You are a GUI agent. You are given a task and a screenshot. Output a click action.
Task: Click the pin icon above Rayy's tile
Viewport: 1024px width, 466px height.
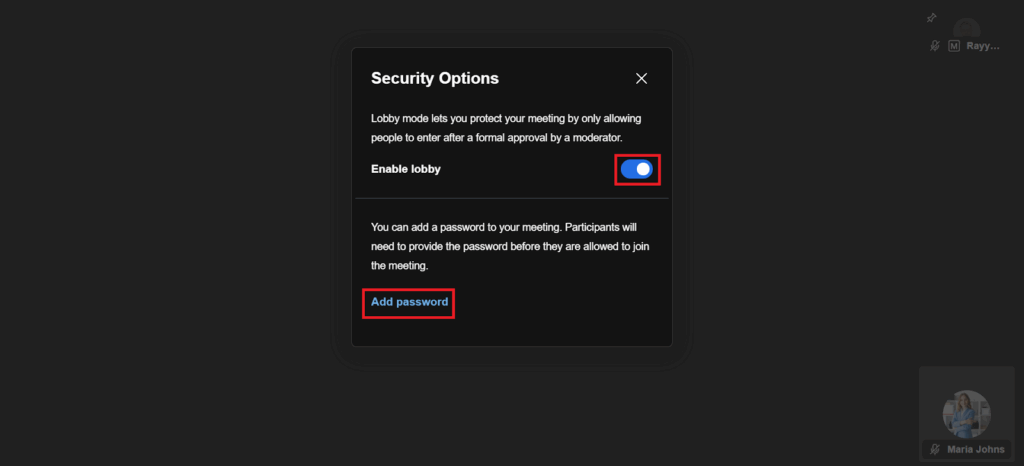pos(931,18)
